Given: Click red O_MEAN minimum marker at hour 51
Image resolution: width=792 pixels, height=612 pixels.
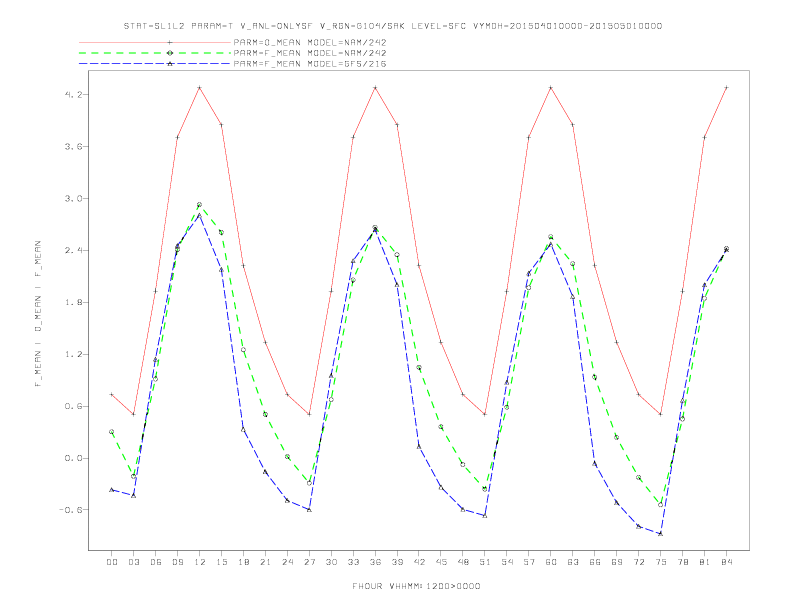Looking at the screenshot, I should point(485,415).
